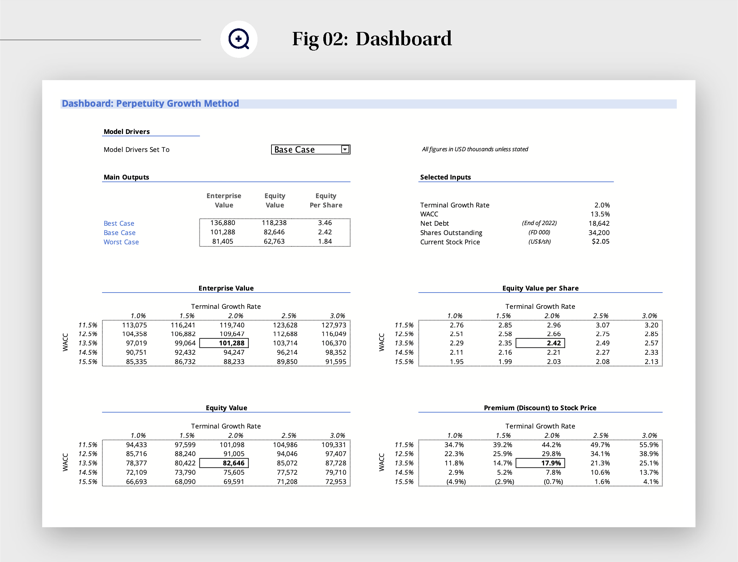Click the blue Base Case row label
This screenshot has height=562, width=738.
119,233
